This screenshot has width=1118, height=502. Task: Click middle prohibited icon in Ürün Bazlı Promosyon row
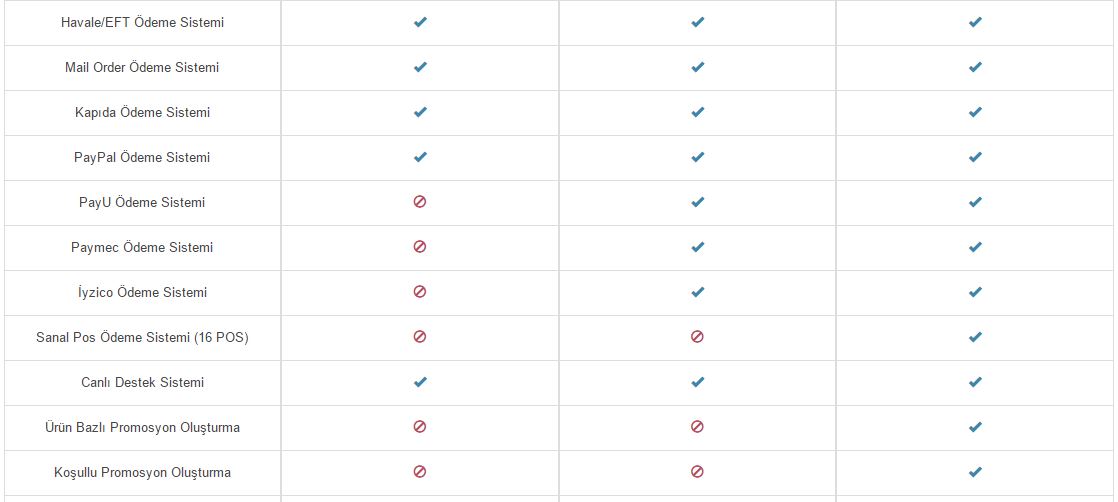tap(697, 426)
